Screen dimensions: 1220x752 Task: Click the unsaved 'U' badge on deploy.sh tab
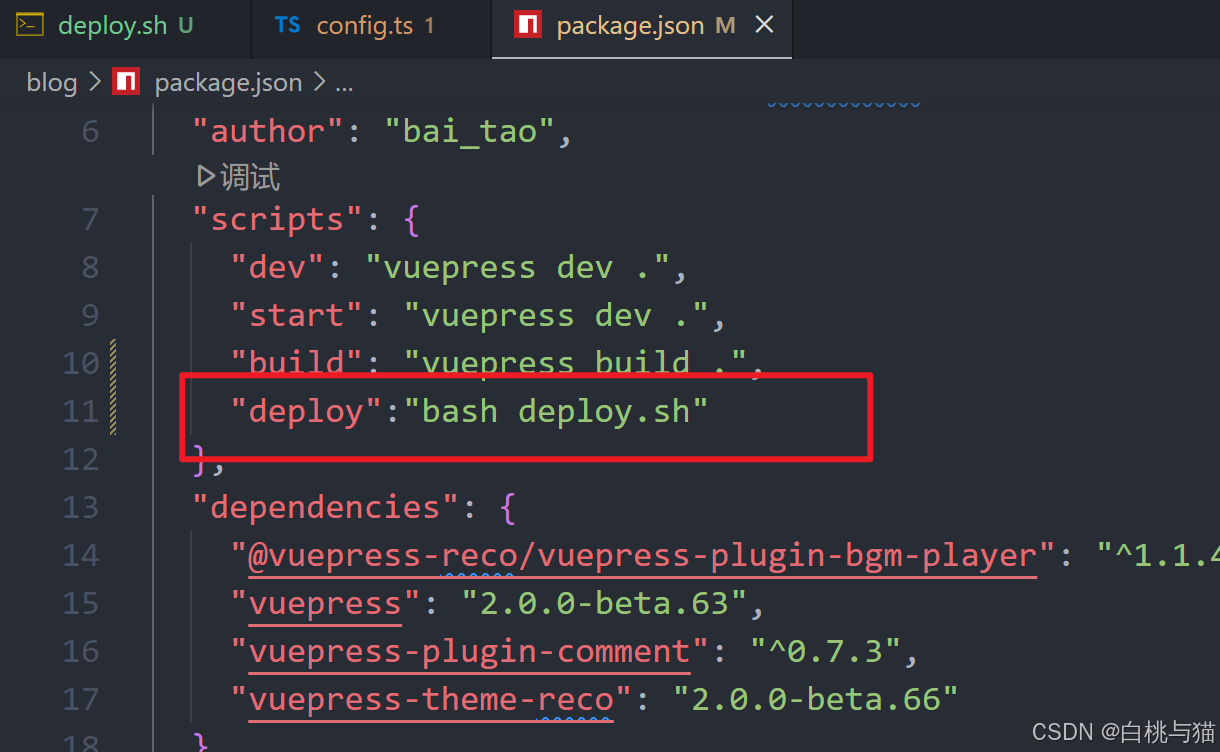(185, 25)
